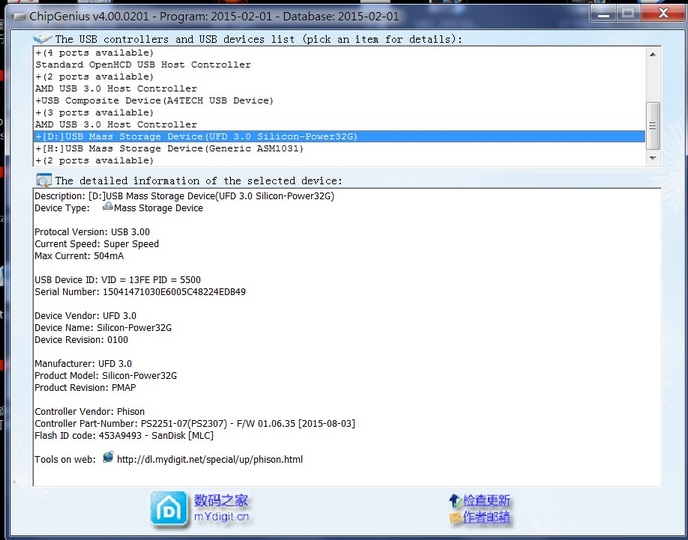Click the Protocal Version: USB 3.00 line
This screenshot has height=540, width=688.
(x=92, y=232)
